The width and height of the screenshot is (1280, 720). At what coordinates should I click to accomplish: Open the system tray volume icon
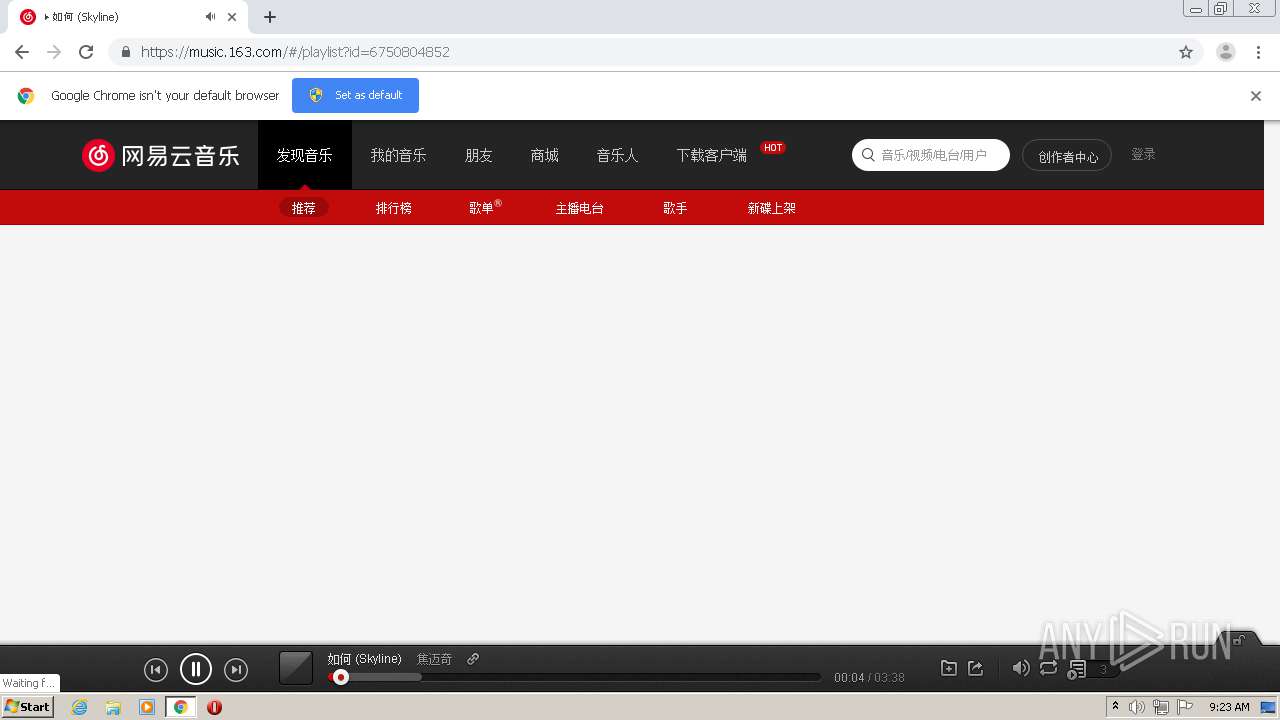(1137, 707)
